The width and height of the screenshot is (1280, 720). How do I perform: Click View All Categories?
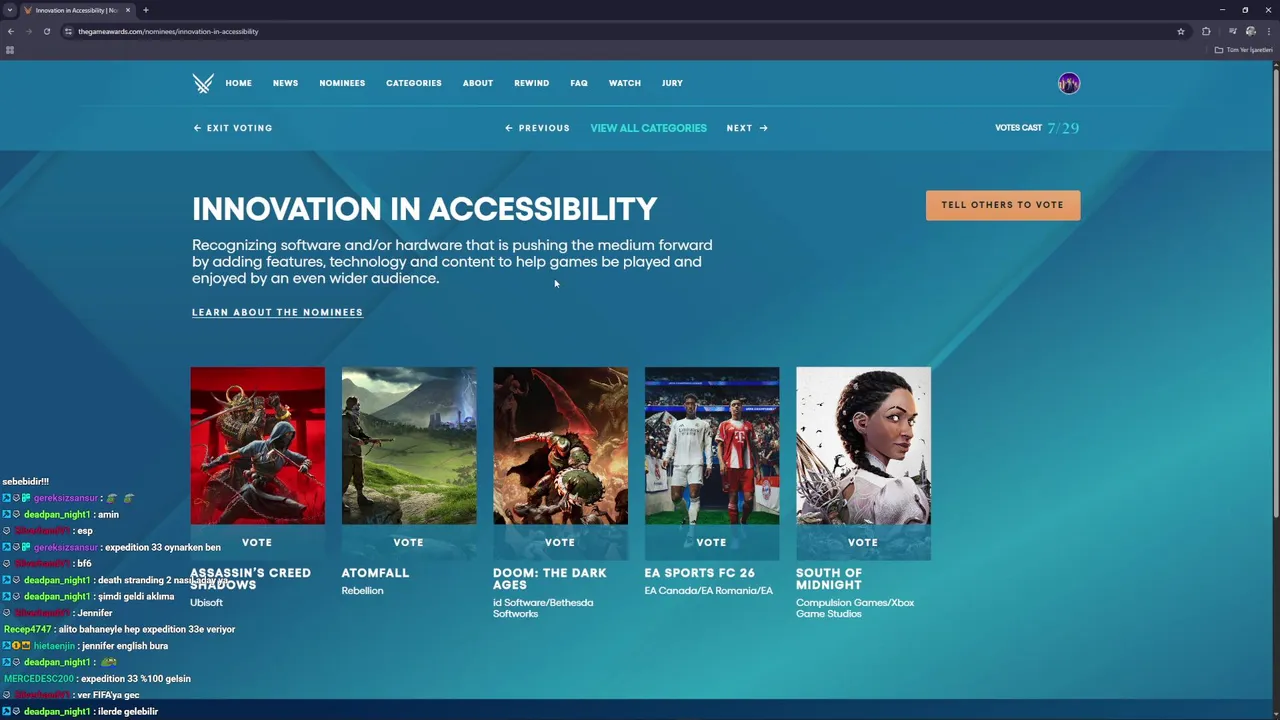[648, 128]
